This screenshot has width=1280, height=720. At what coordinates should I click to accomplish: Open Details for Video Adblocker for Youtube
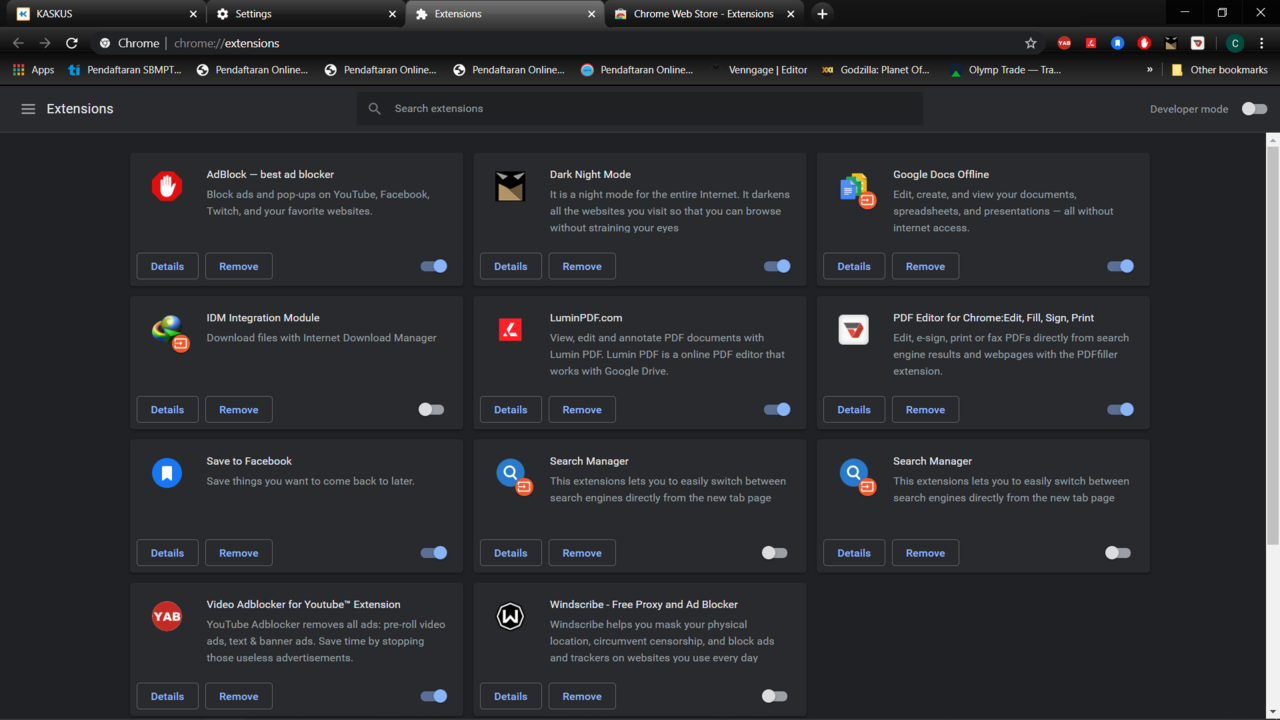pyautogui.click(x=167, y=696)
